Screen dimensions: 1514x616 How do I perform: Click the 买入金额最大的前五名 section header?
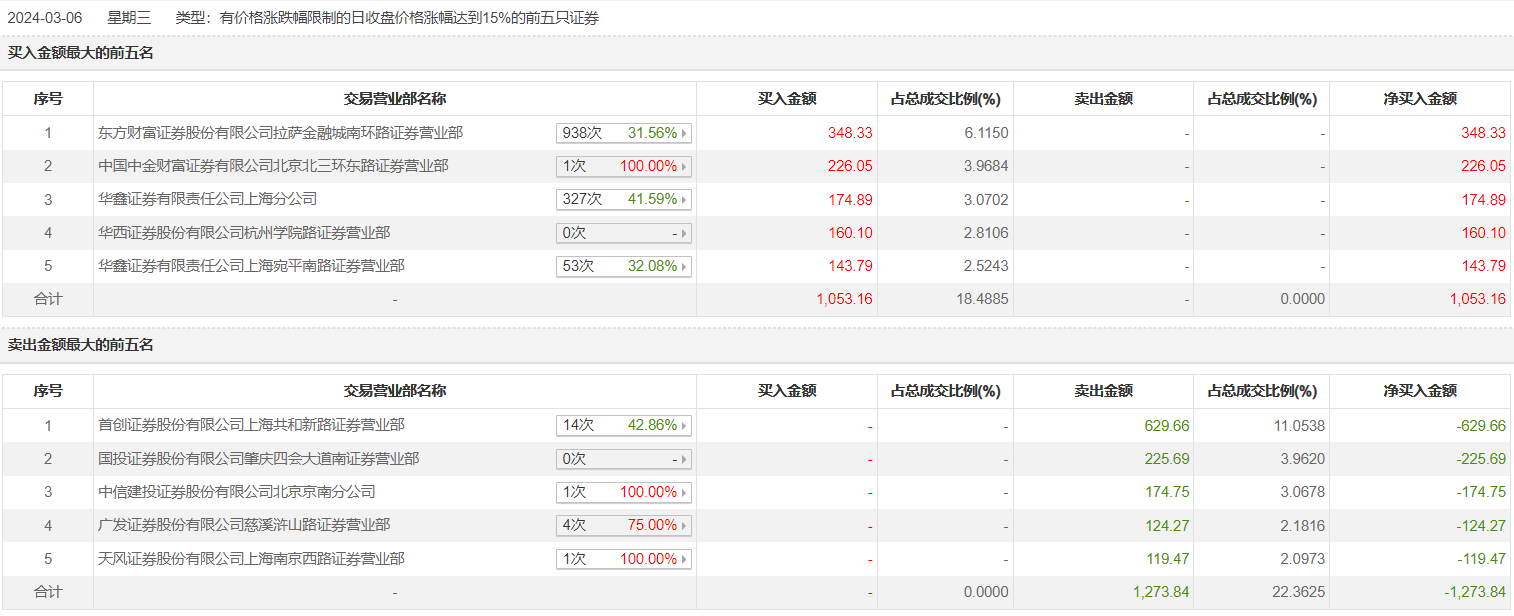(x=81, y=53)
